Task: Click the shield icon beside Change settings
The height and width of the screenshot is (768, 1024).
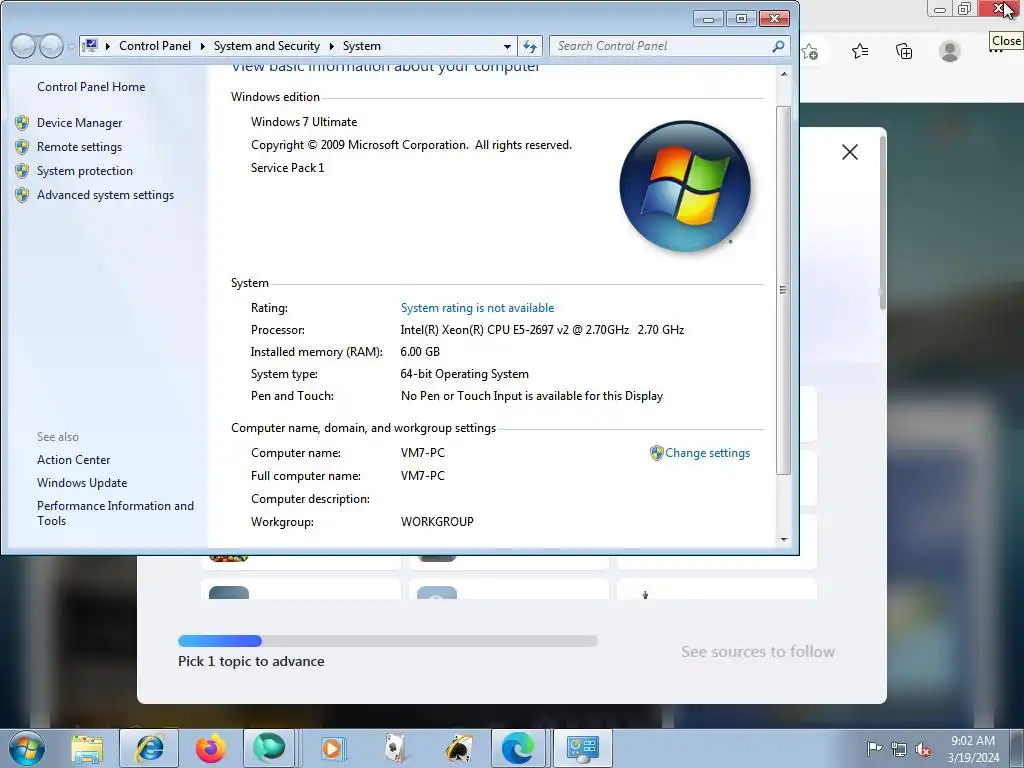Action: pos(656,453)
